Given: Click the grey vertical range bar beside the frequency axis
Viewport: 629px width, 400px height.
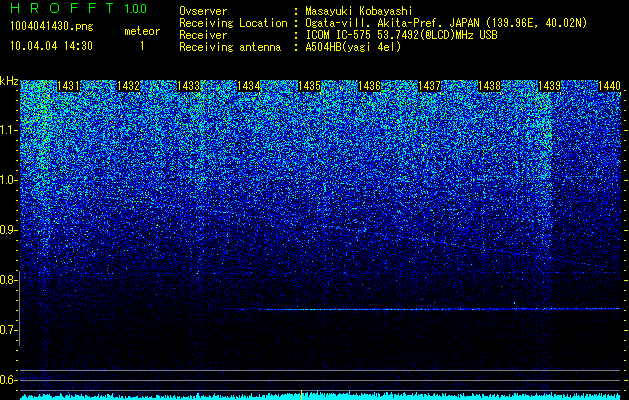Looking at the screenshot, I should pos(19,309).
